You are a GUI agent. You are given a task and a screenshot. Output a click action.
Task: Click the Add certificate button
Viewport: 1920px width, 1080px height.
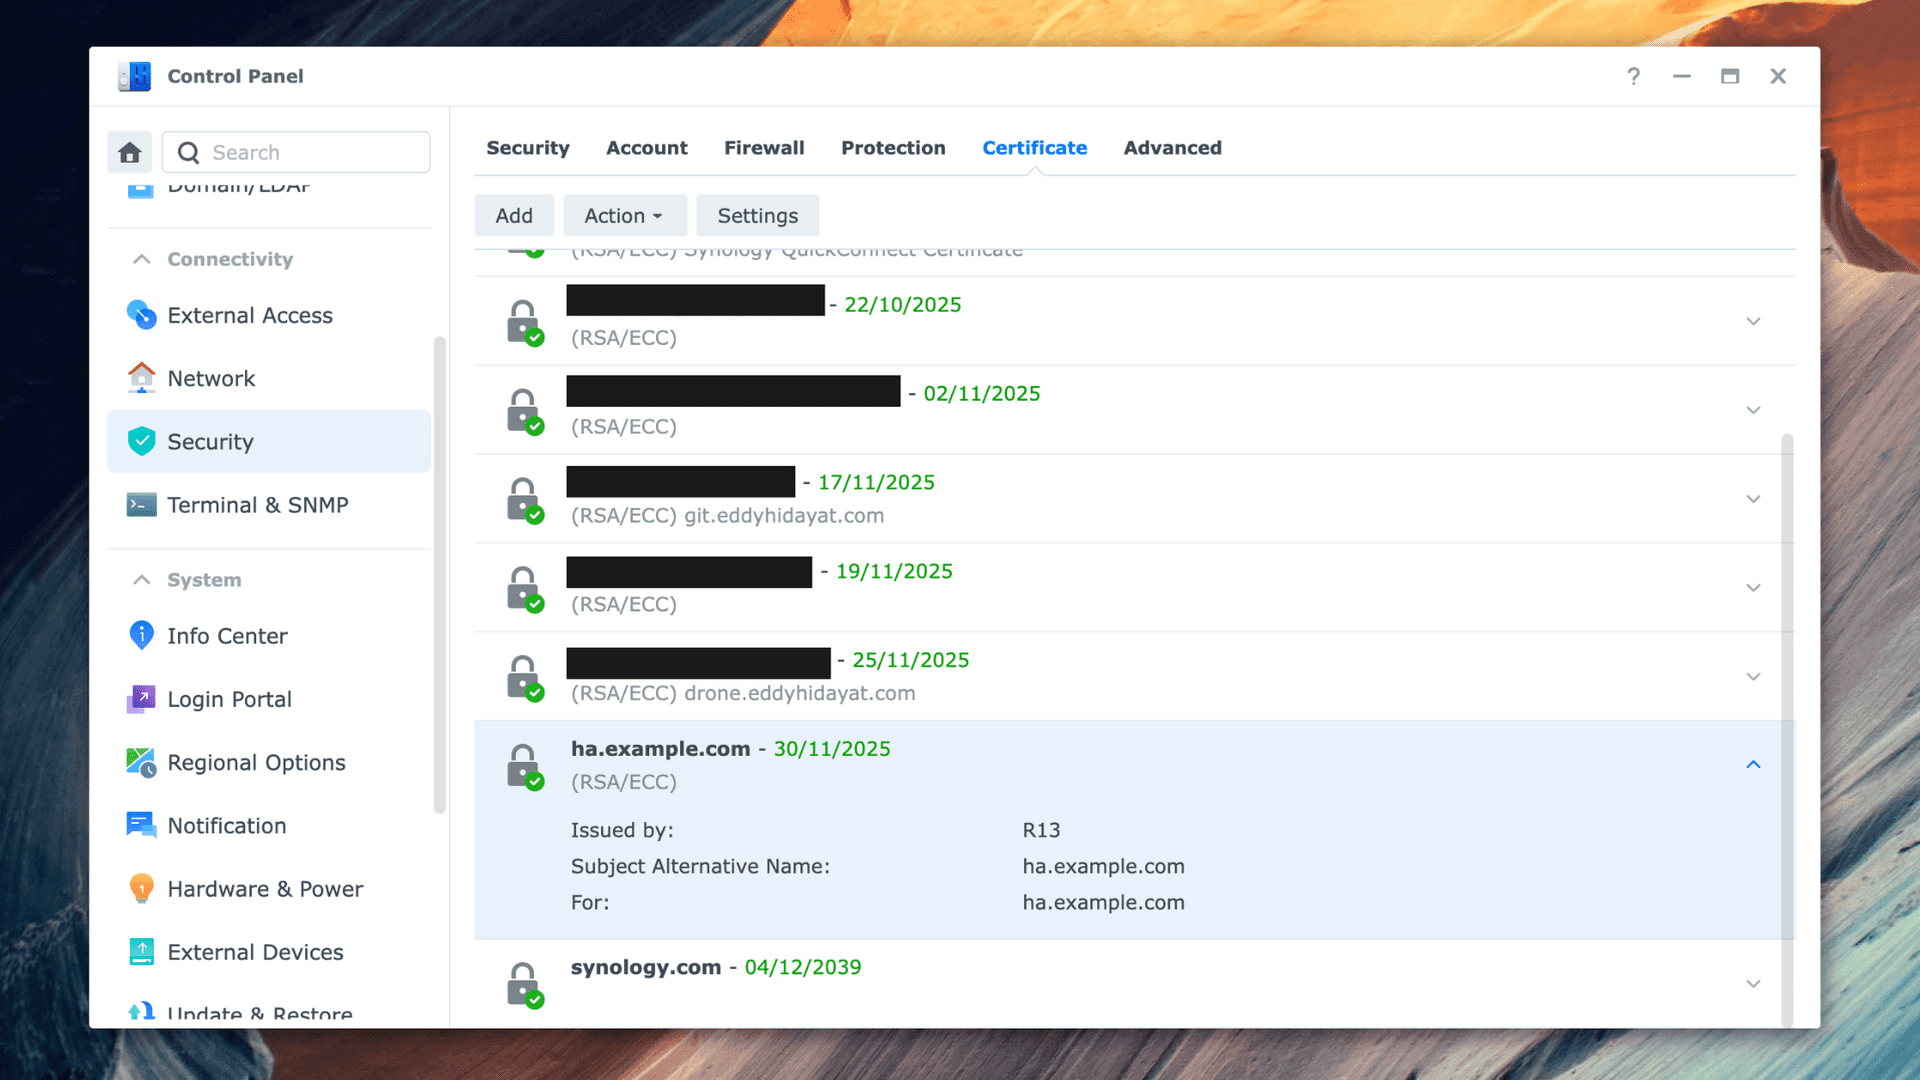514,216
